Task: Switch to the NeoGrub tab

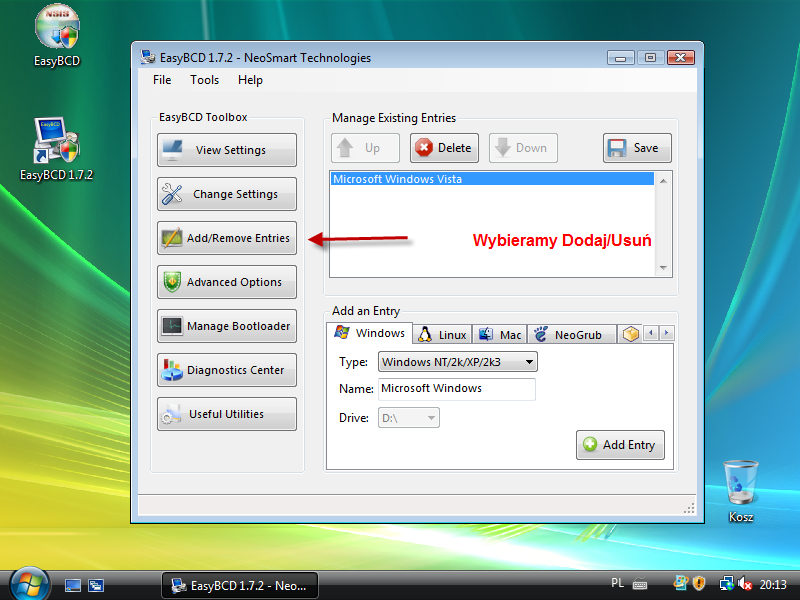Action: (571, 335)
